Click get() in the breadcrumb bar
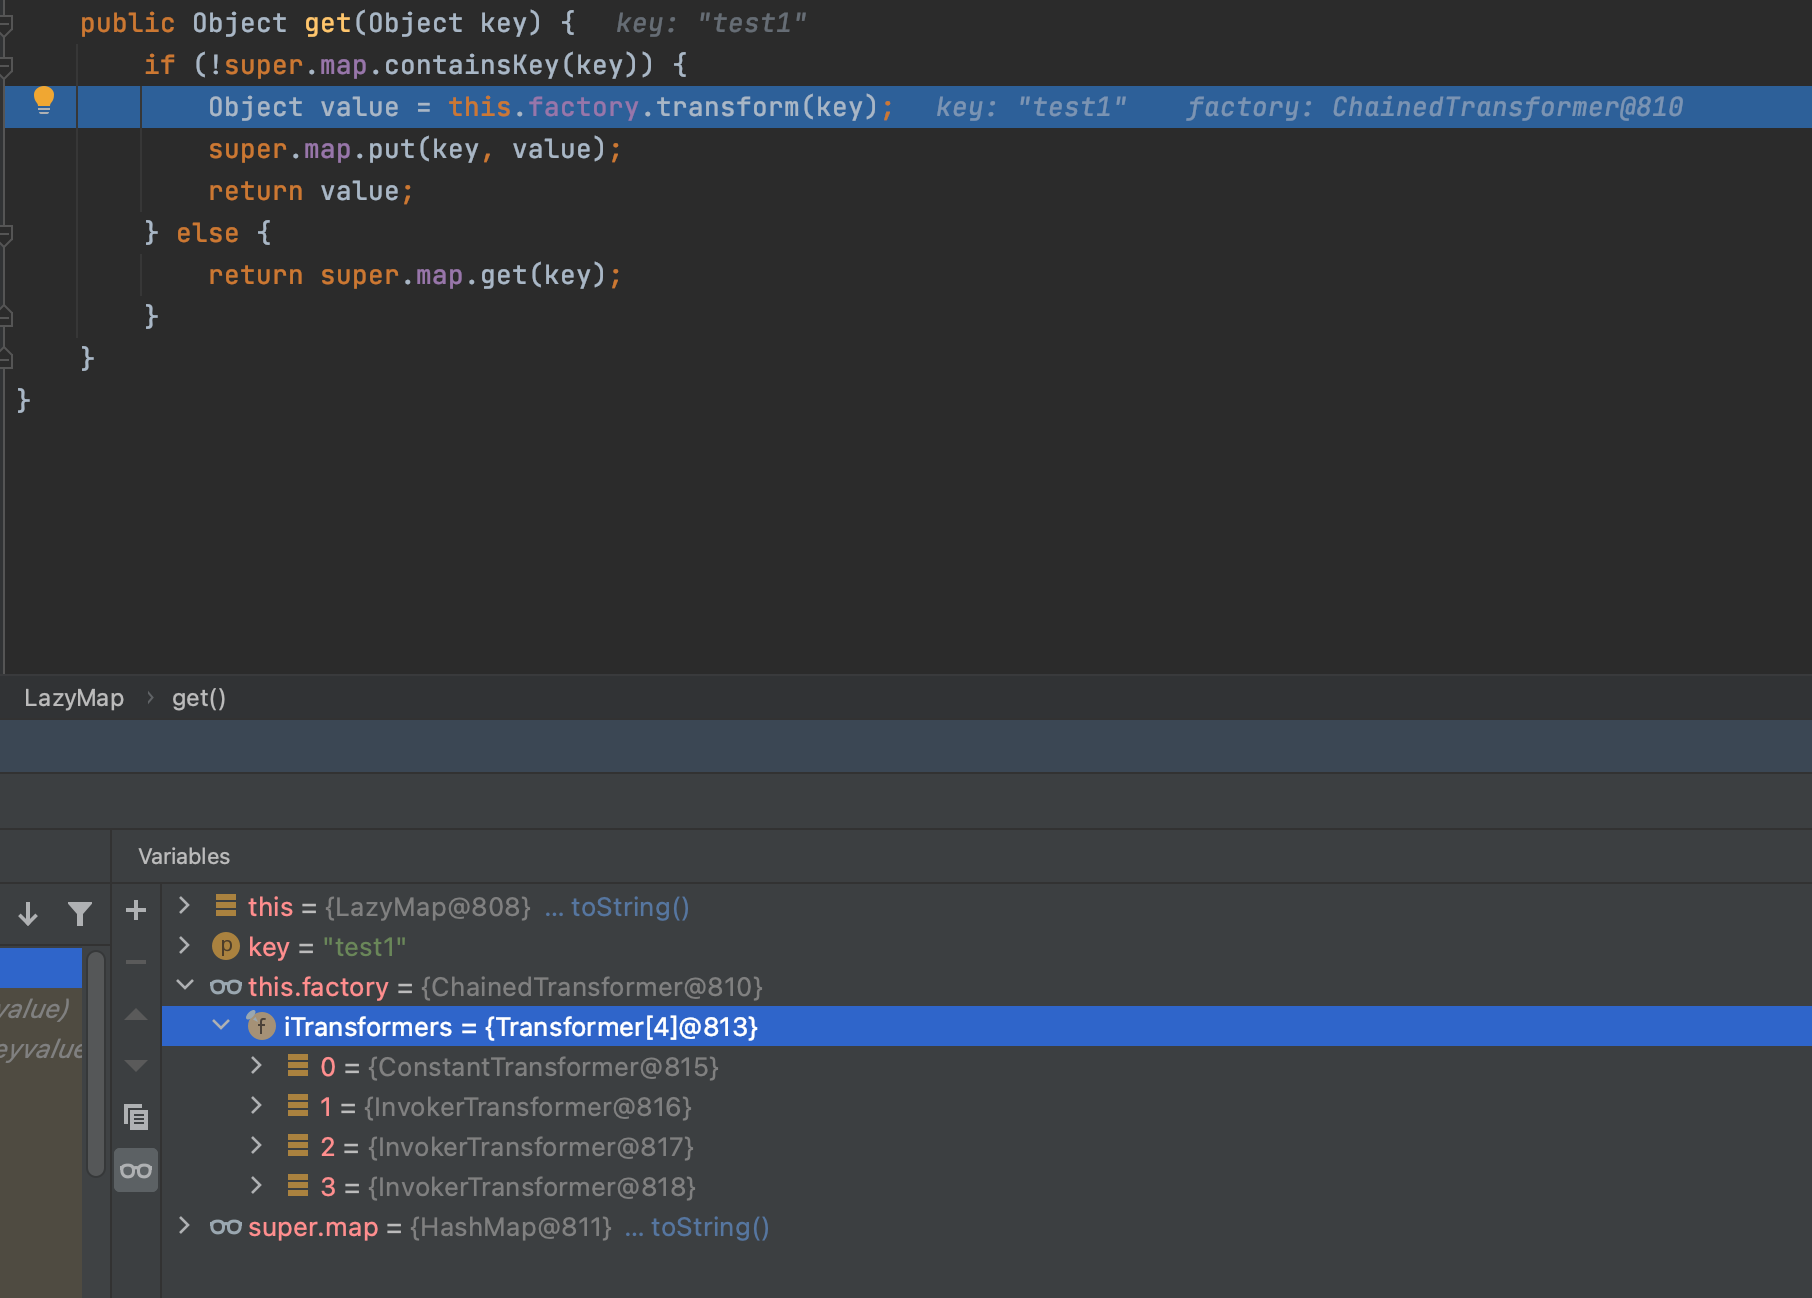The width and height of the screenshot is (1812, 1298). click(x=199, y=698)
